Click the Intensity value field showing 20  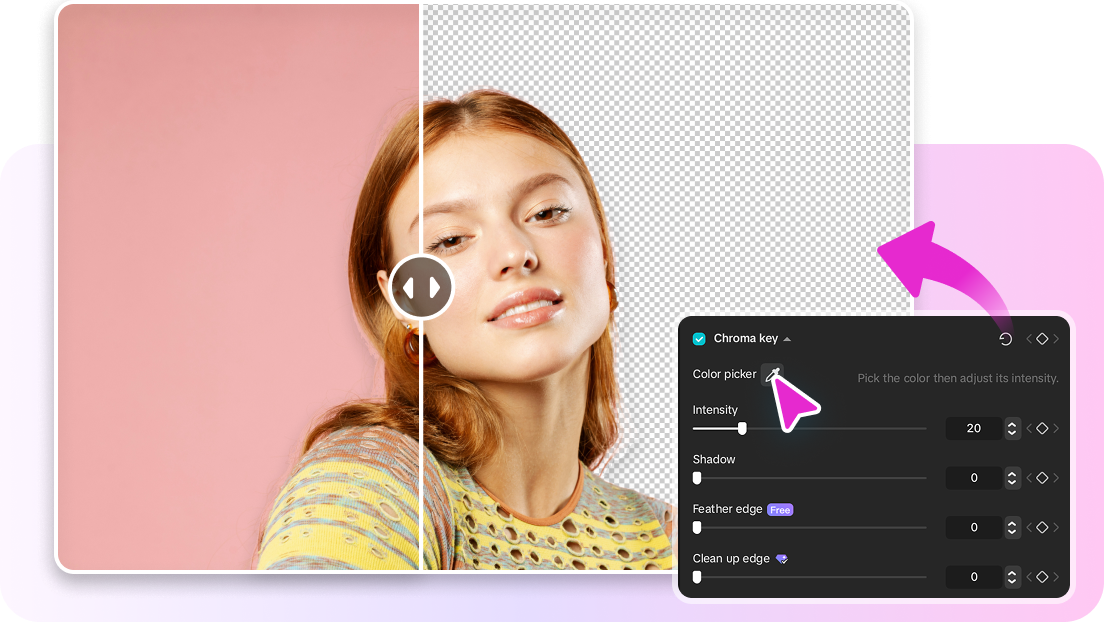[974, 428]
